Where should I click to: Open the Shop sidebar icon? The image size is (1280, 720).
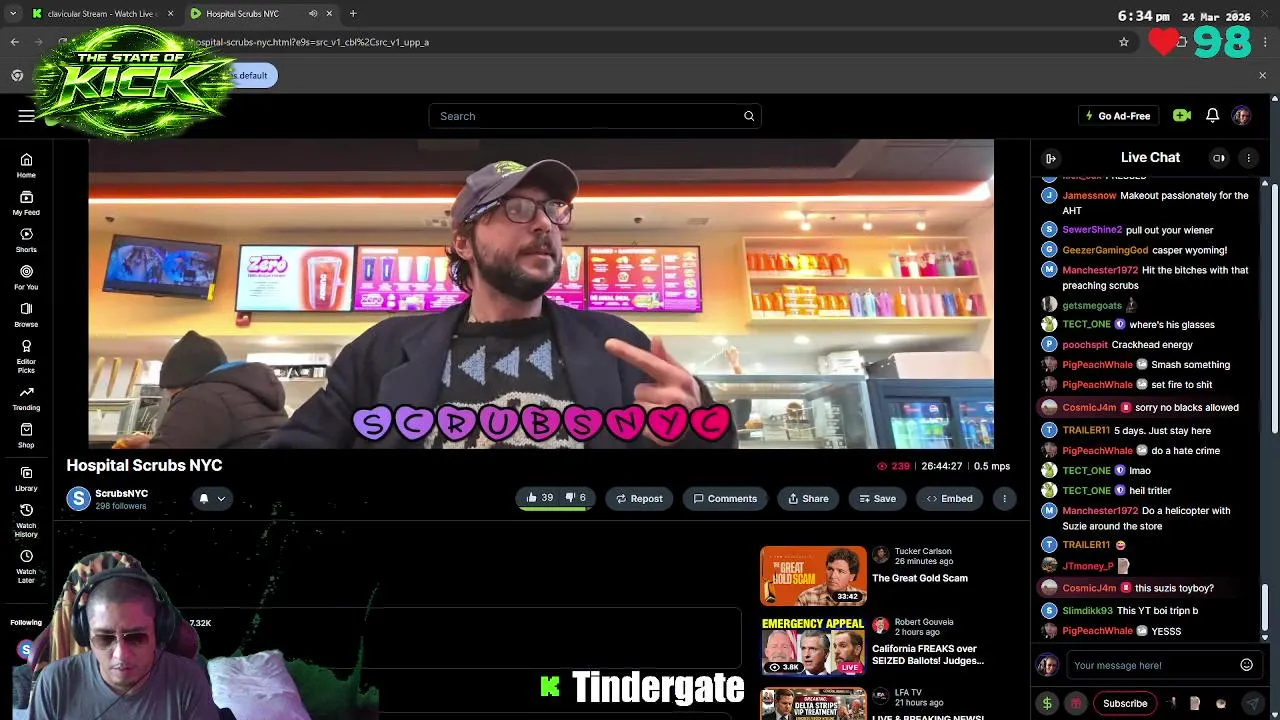[26, 435]
